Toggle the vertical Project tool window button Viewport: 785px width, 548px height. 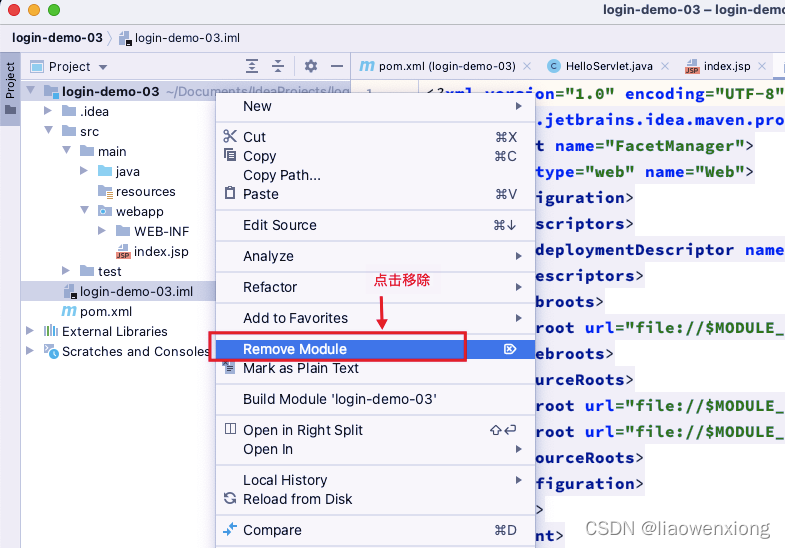click(x=10, y=89)
